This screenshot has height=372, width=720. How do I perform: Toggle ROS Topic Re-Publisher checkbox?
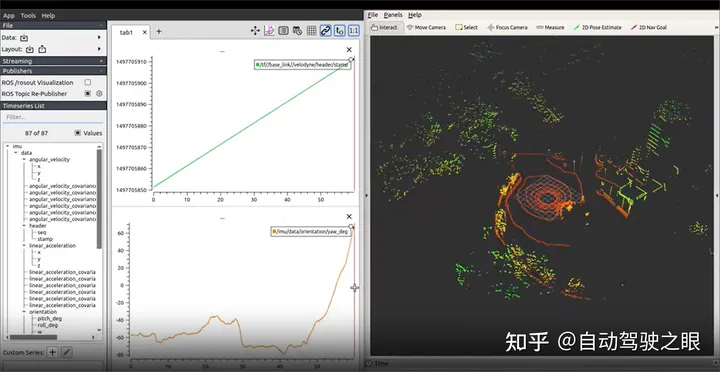(x=88, y=94)
